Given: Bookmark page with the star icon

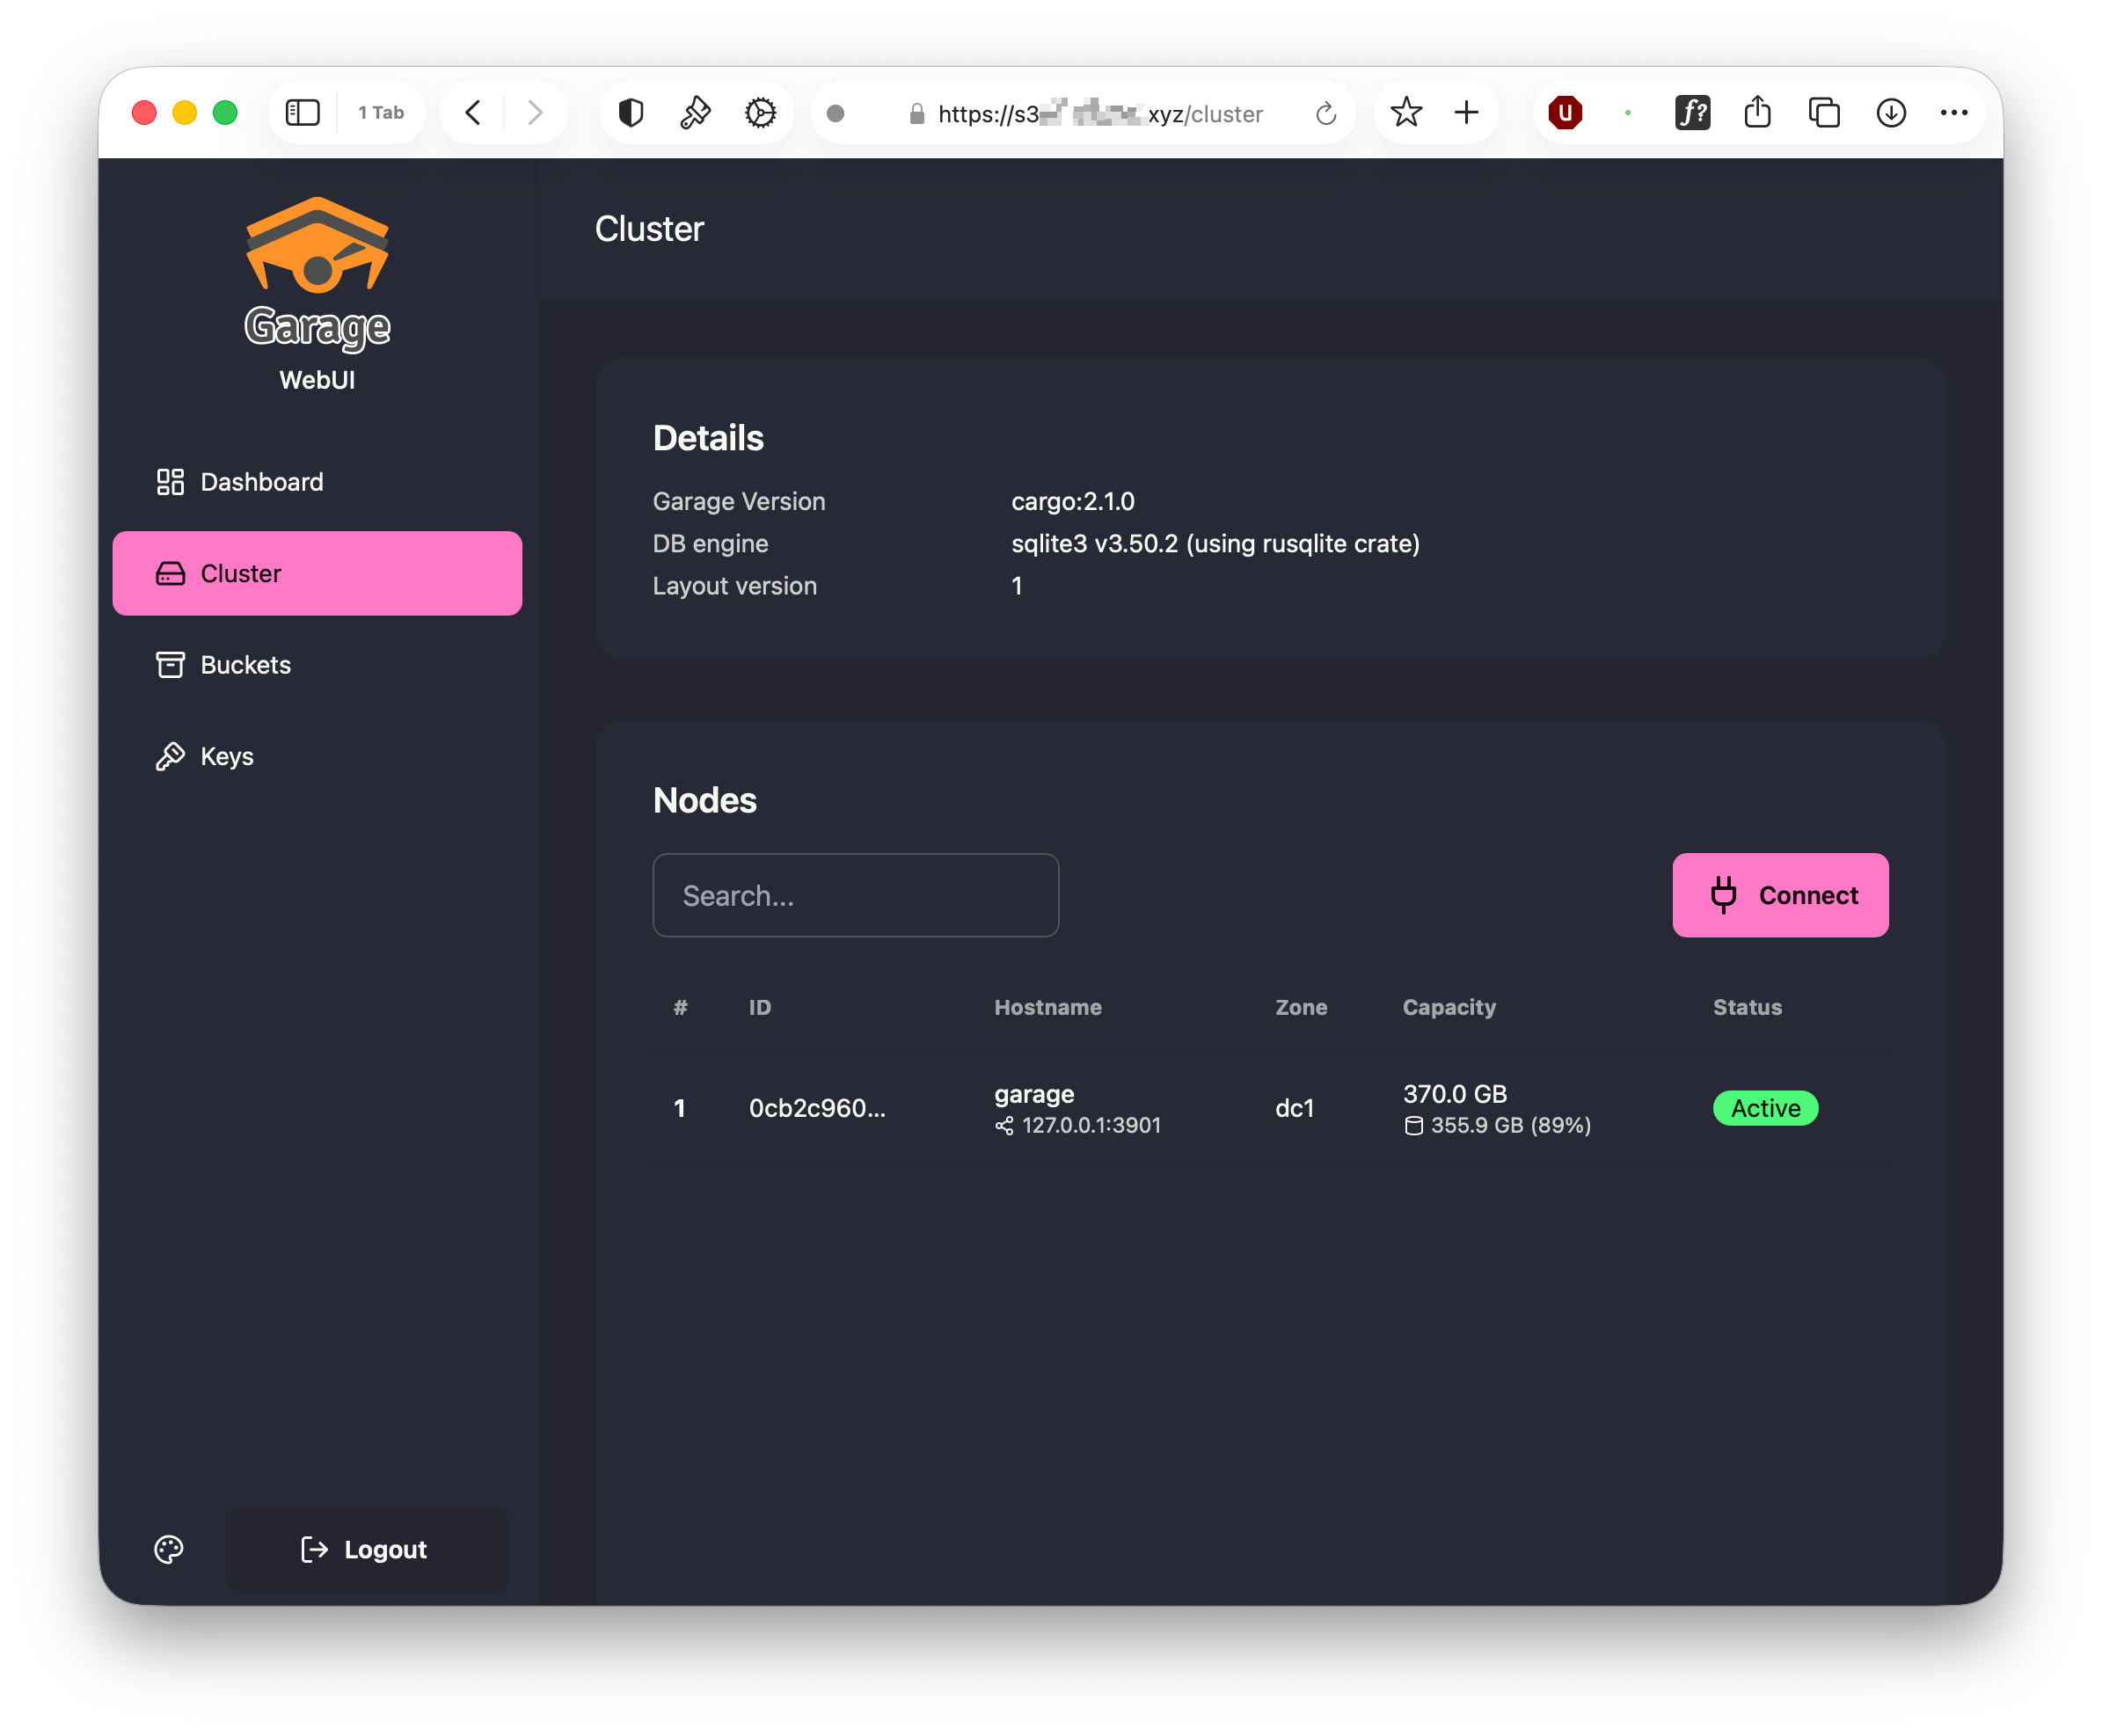Looking at the screenshot, I should tap(1405, 112).
